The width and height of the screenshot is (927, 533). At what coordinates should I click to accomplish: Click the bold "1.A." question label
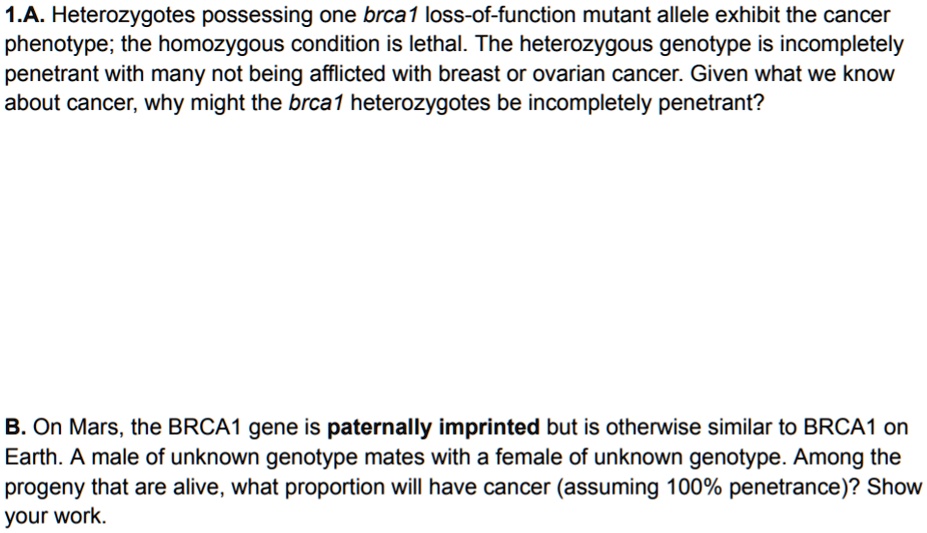tap(25, 15)
